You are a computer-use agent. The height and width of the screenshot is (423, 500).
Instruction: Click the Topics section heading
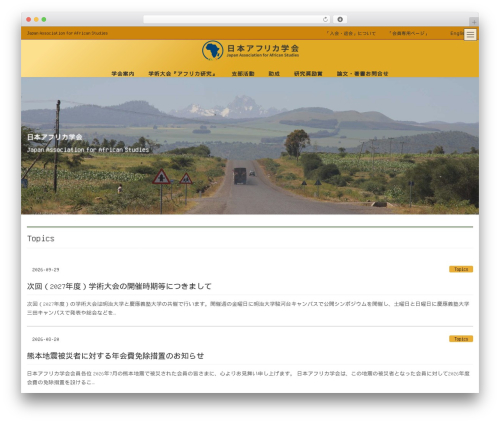(x=41, y=239)
